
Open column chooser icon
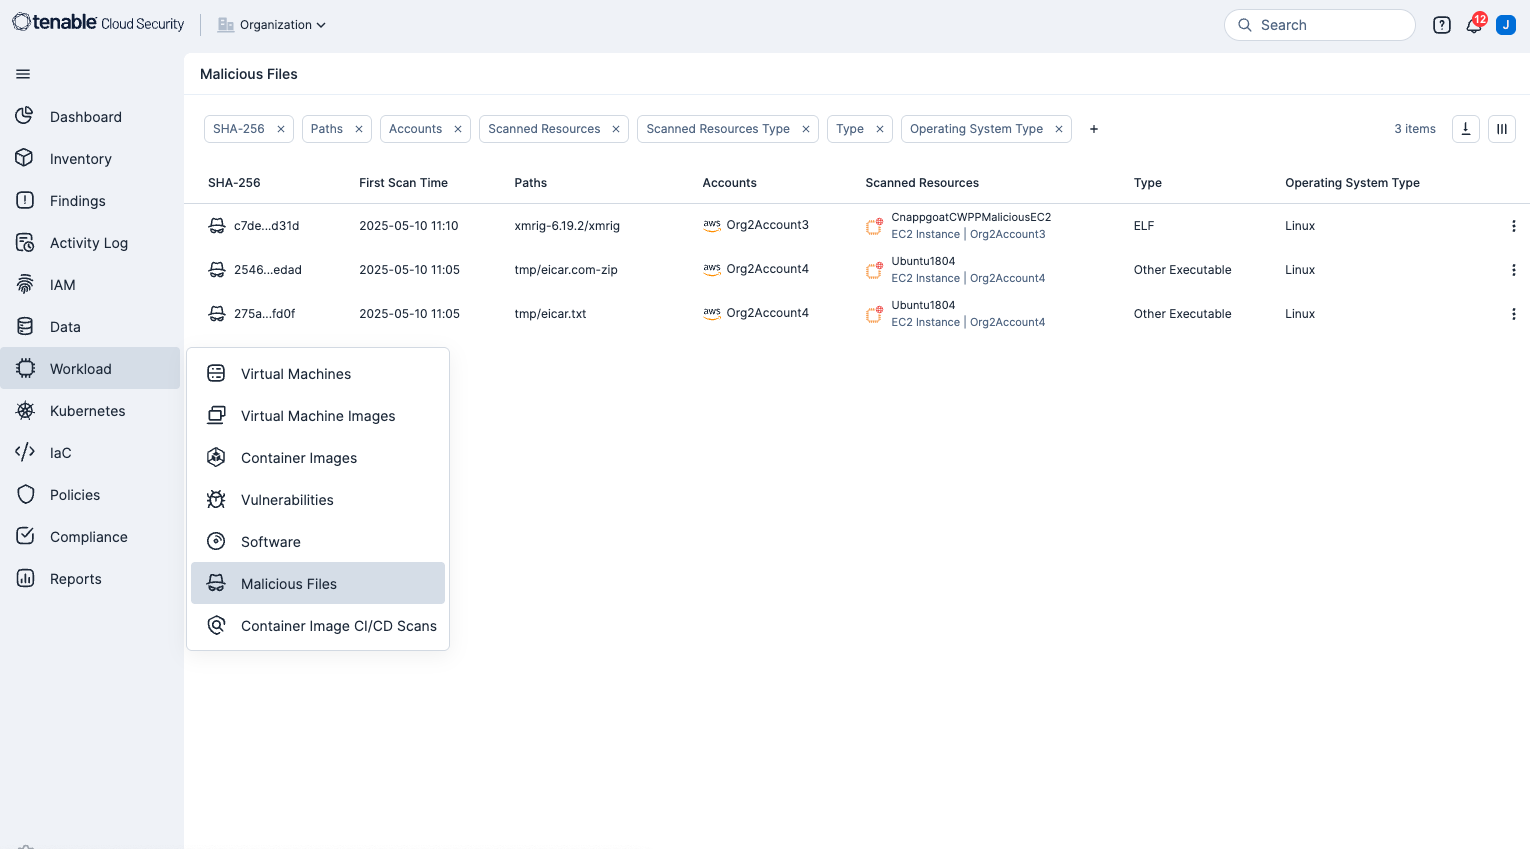tap(1501, 129)
